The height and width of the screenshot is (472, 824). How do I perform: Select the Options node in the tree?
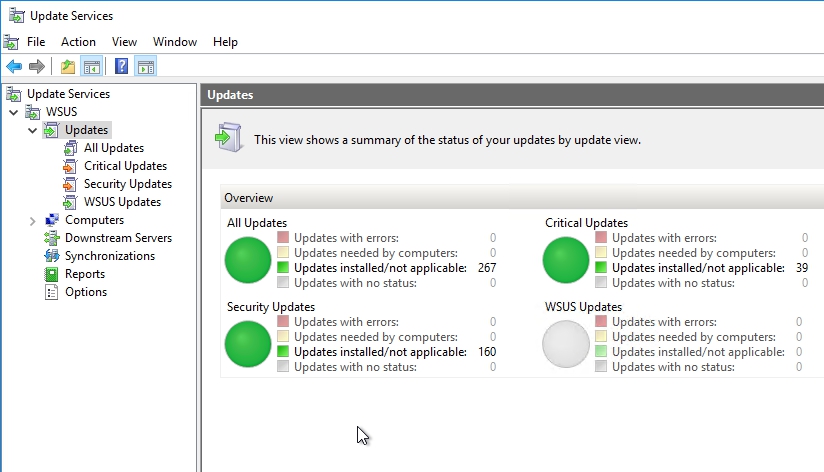[x=85, y=292]
